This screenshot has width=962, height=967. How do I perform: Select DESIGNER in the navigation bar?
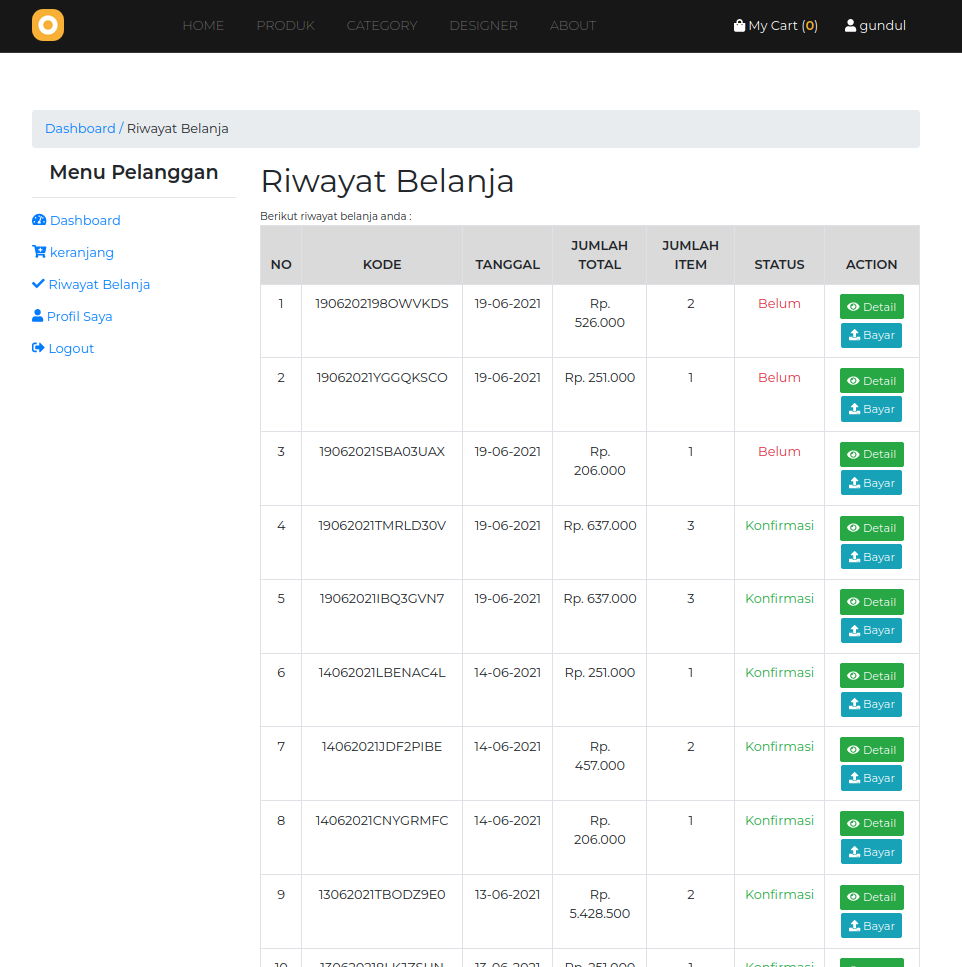483,25
